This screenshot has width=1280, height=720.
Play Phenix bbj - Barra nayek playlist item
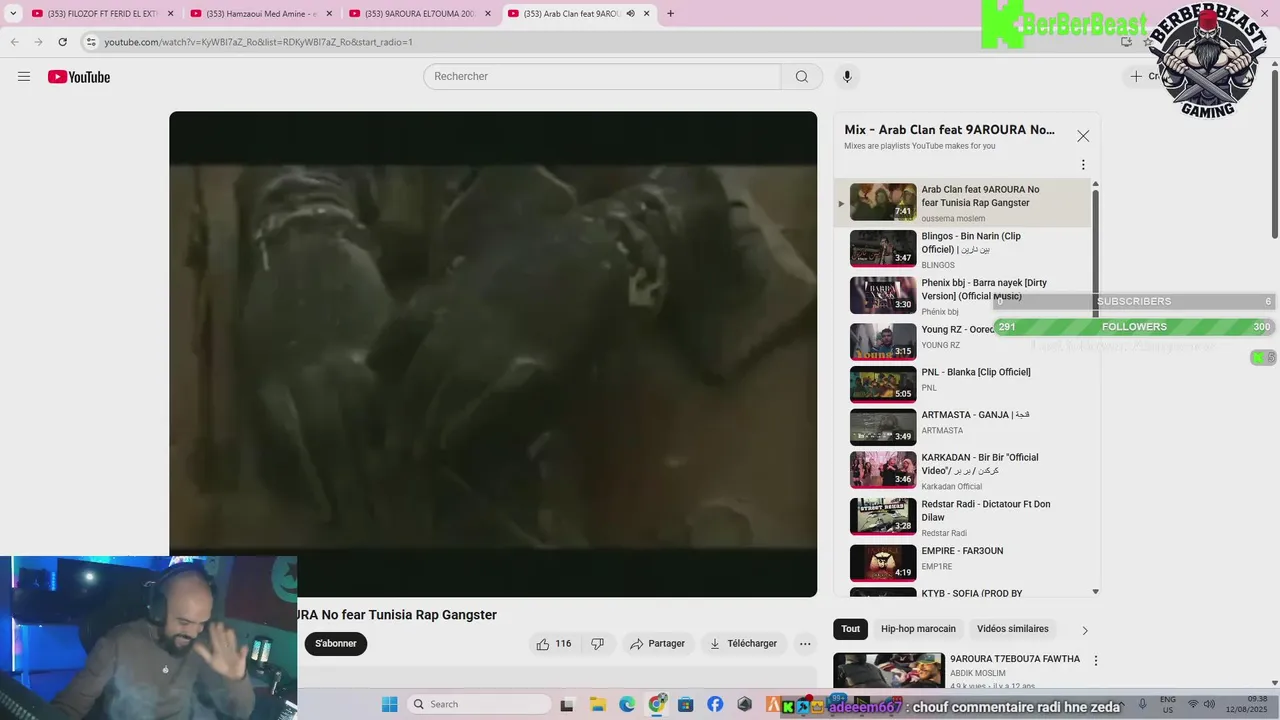click(965, 296)
